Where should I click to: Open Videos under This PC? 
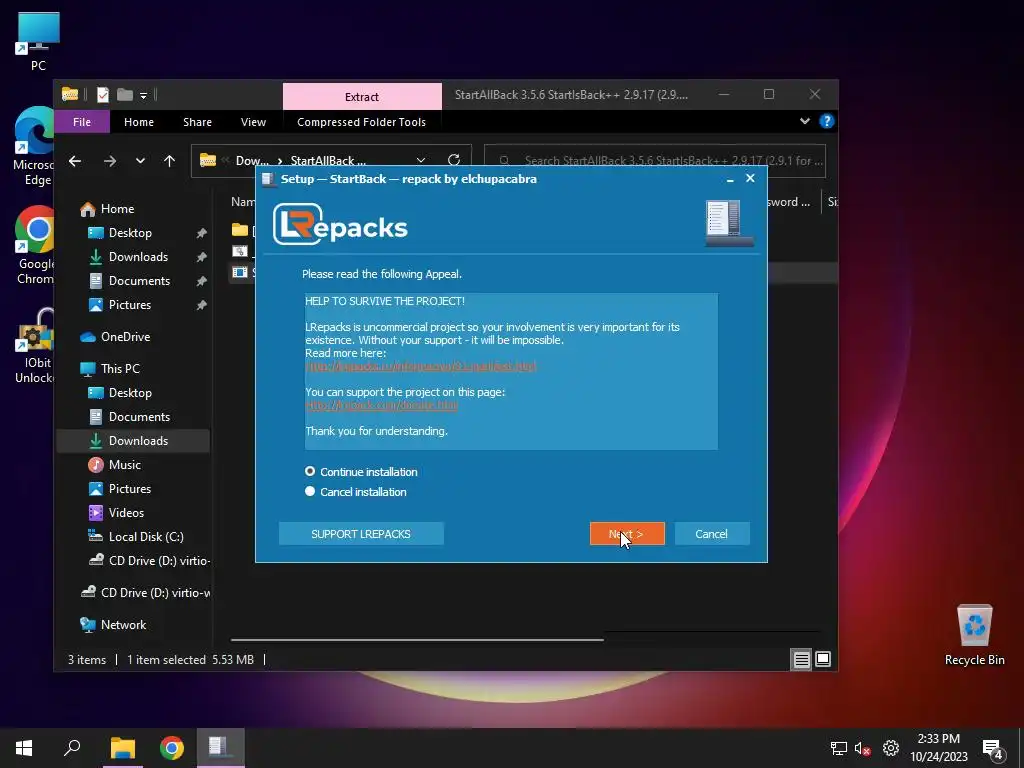click(x=126, y=513)
